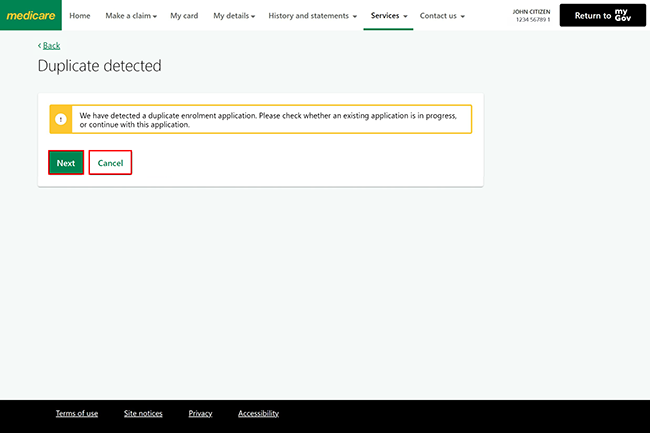Open Terms of use link
The image size is (650, 433).
click(77, 413)
